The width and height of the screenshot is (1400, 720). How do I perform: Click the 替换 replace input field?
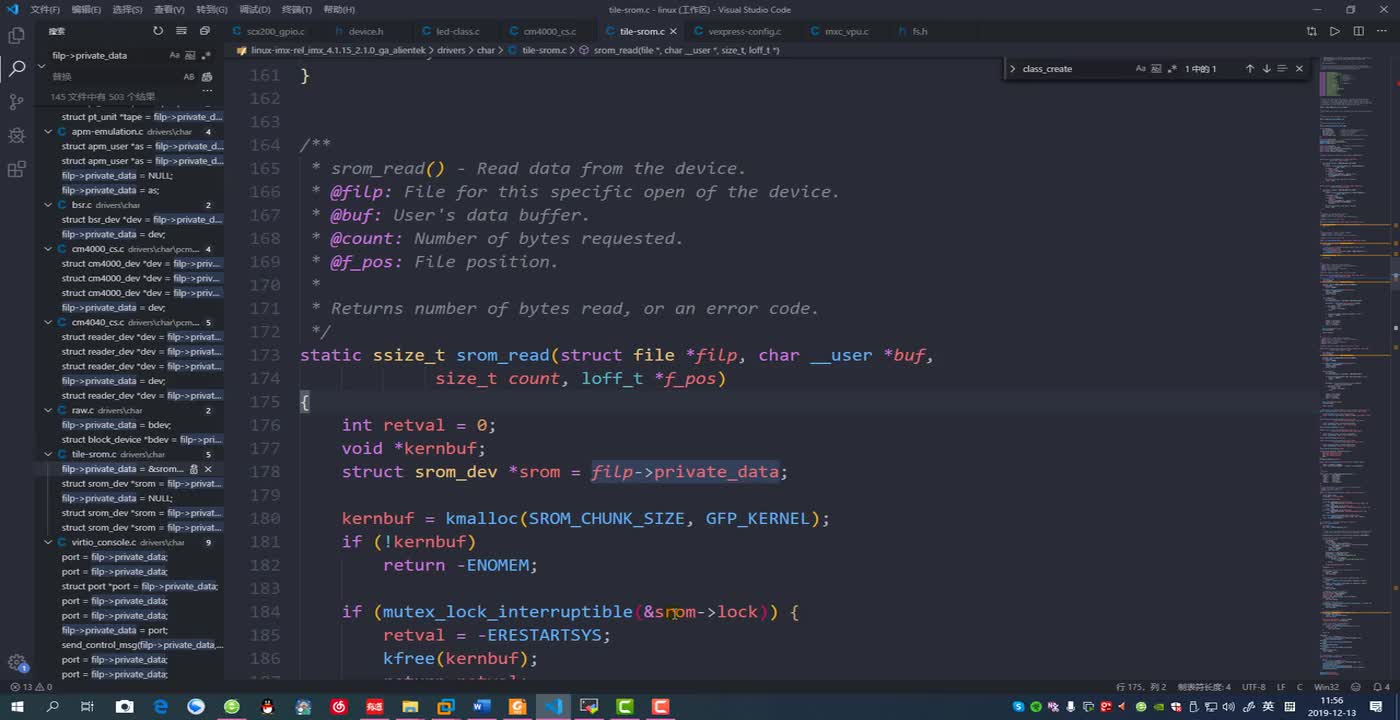pyautogui.click(x=114, y=77)
